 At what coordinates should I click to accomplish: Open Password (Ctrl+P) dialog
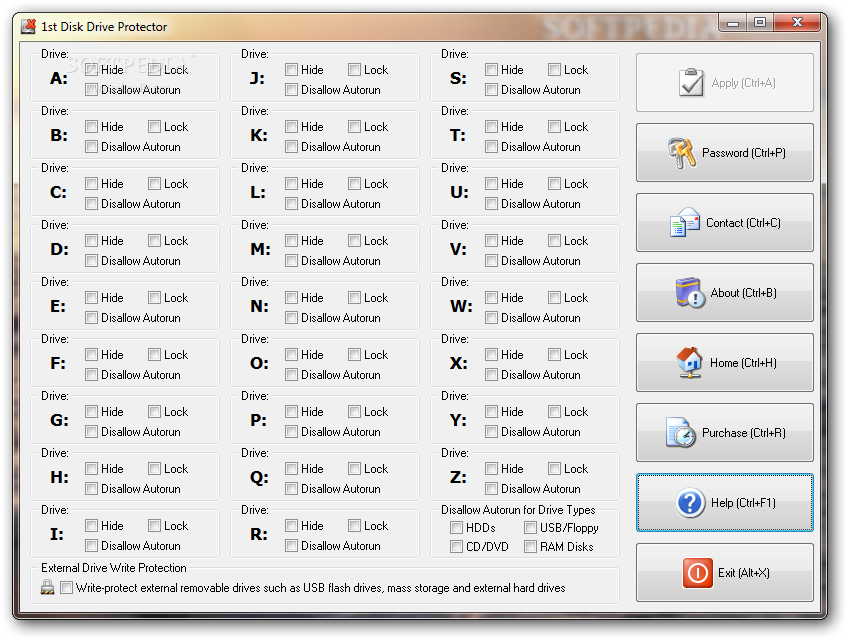725,153
